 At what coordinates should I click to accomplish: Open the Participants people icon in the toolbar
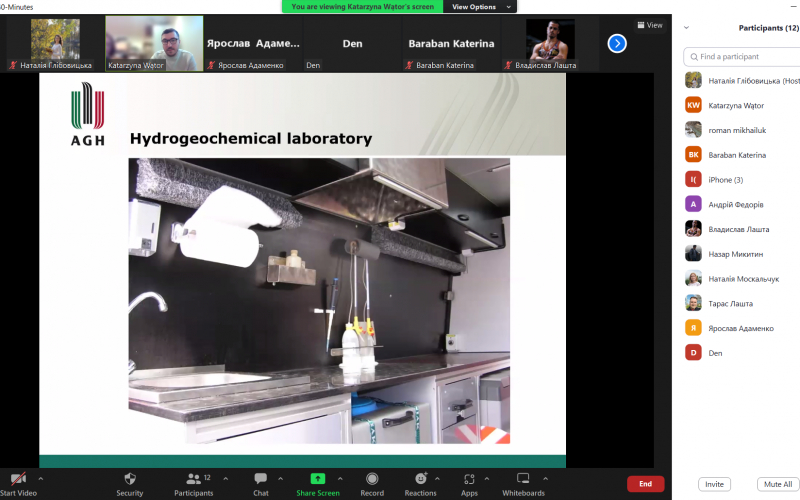[193, 479]
